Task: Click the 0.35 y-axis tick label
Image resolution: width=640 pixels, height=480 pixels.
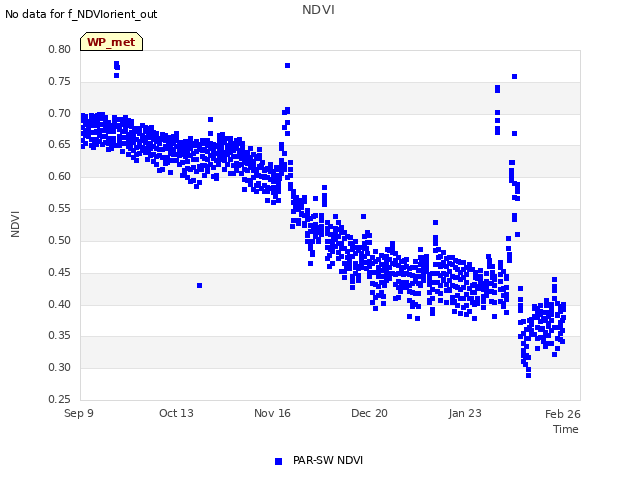Action: click(x=60, y=336)
